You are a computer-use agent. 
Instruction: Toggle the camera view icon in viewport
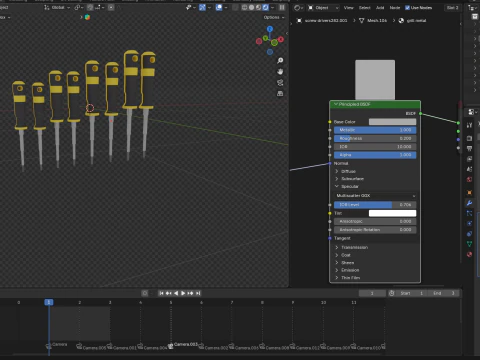click(x=280, y=82)
